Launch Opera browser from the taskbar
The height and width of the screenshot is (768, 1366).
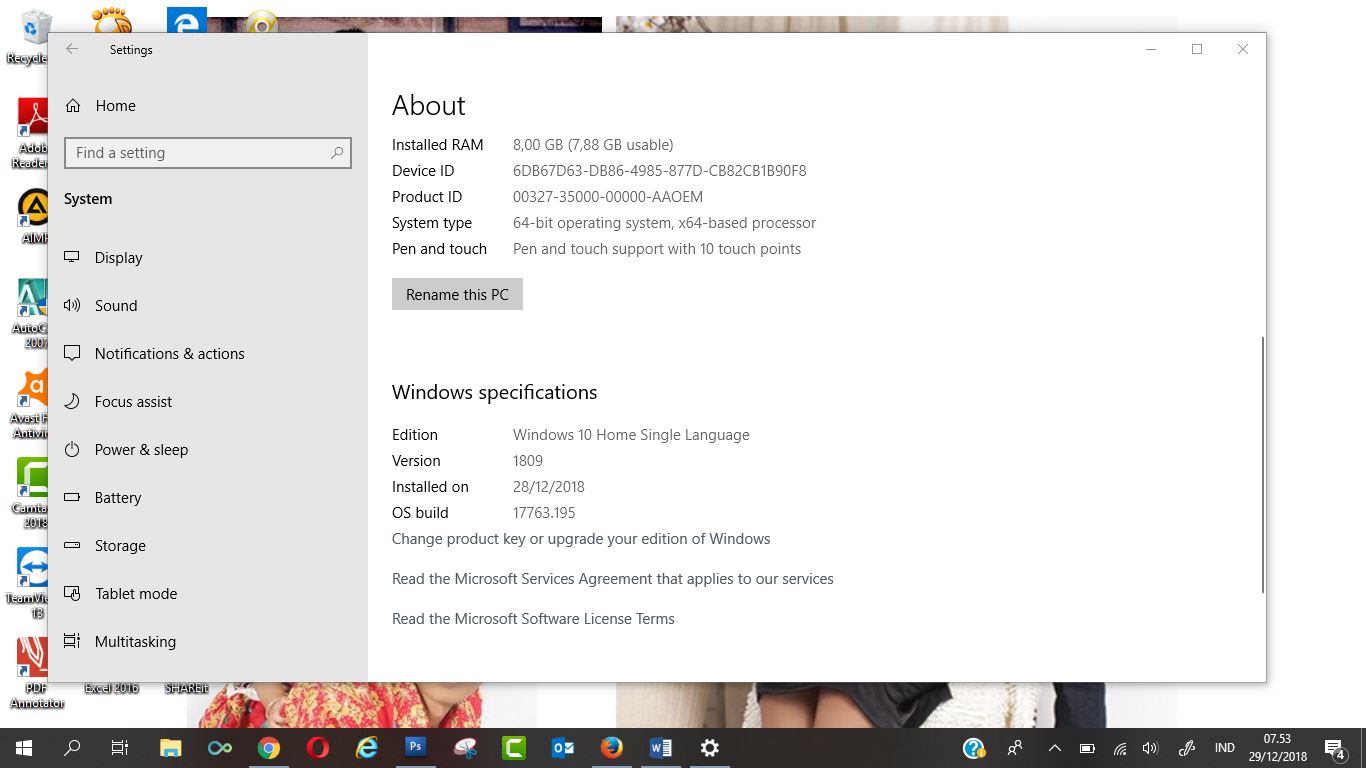(318, 747)
